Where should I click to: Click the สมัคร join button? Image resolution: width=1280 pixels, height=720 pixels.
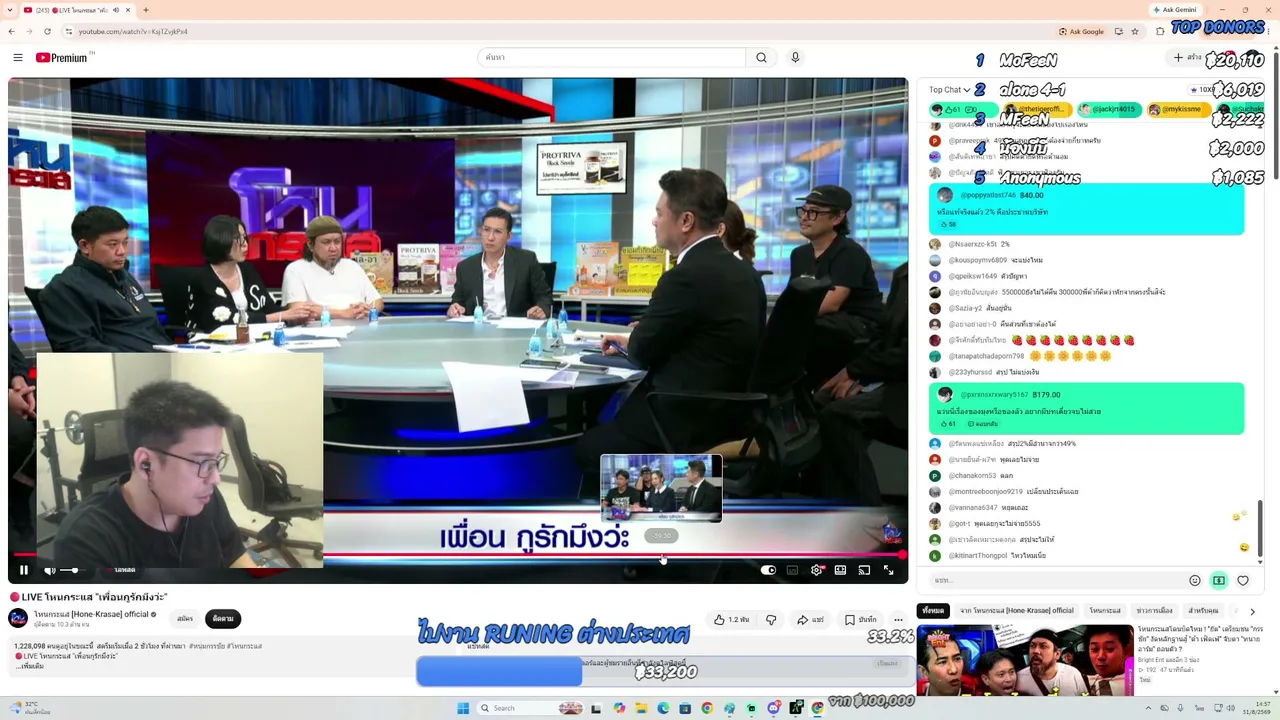click(x=185, y=619)
